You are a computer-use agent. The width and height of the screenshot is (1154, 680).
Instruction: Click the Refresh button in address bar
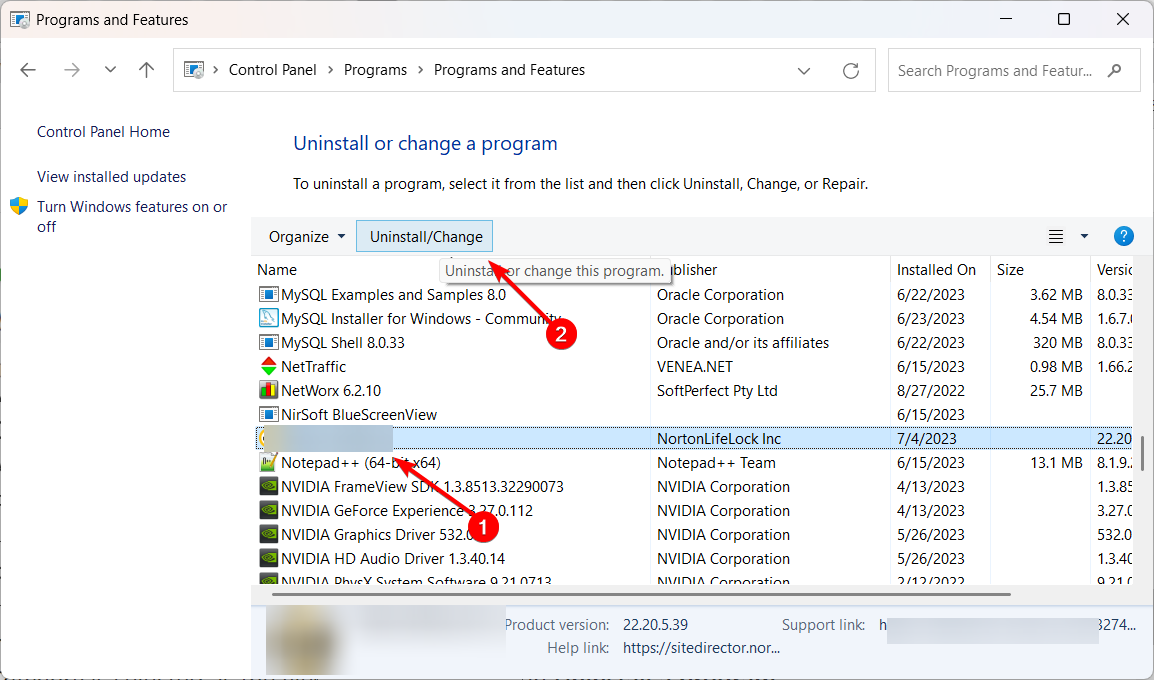[851, 71]
